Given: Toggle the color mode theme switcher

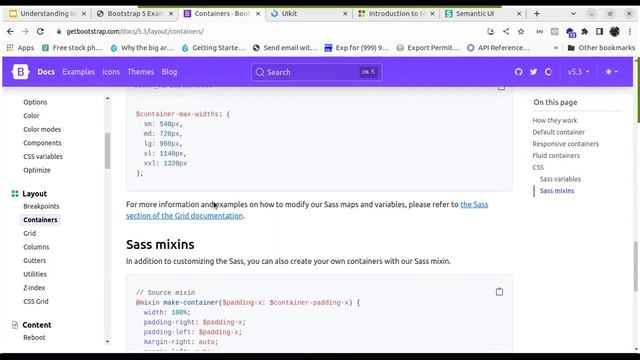Looking at the screenshot, I should tap(611, 72).
